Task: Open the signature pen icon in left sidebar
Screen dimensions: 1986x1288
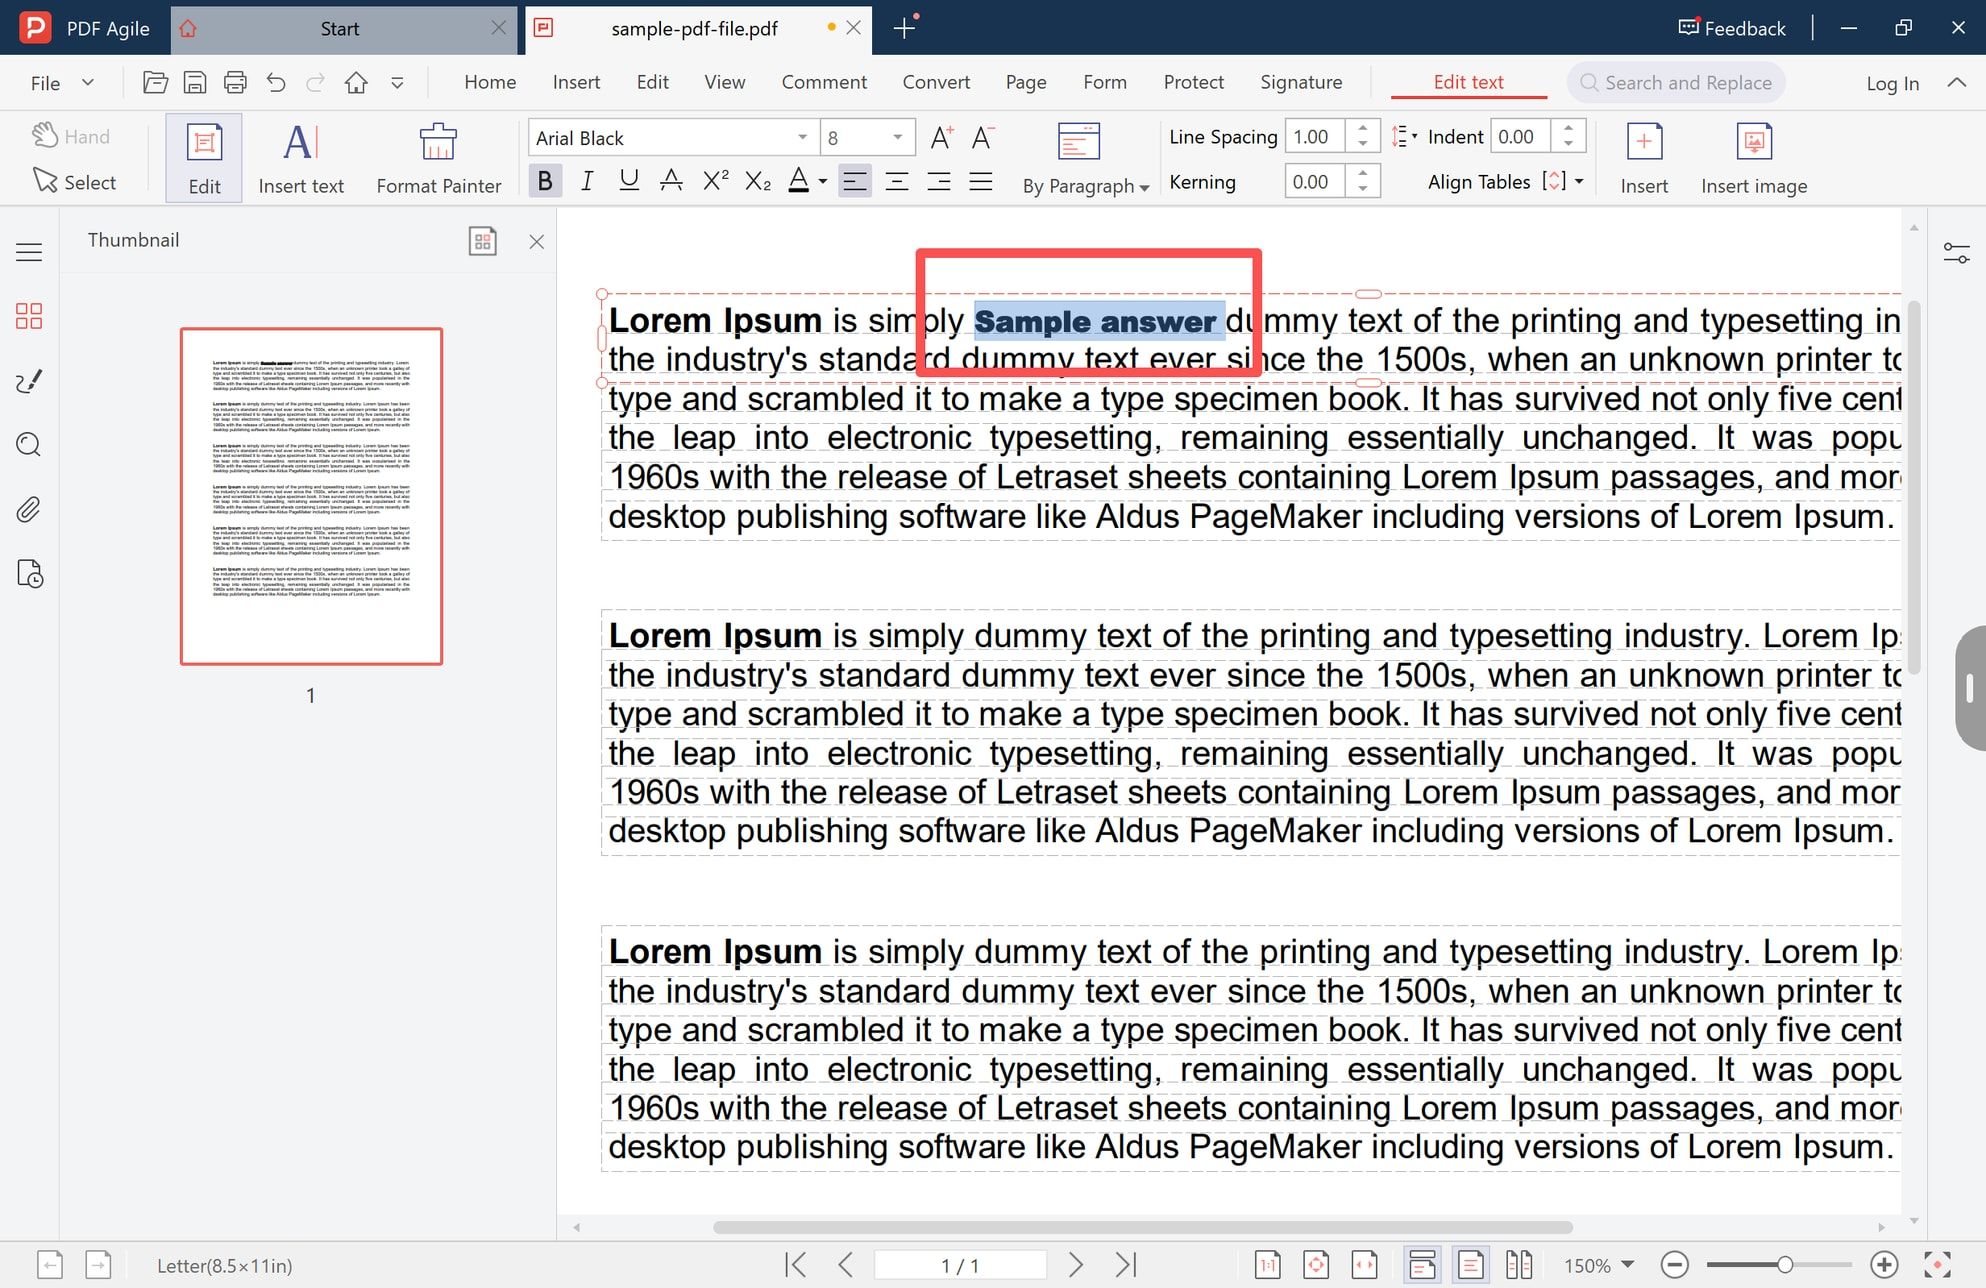Action: [29, 381]
